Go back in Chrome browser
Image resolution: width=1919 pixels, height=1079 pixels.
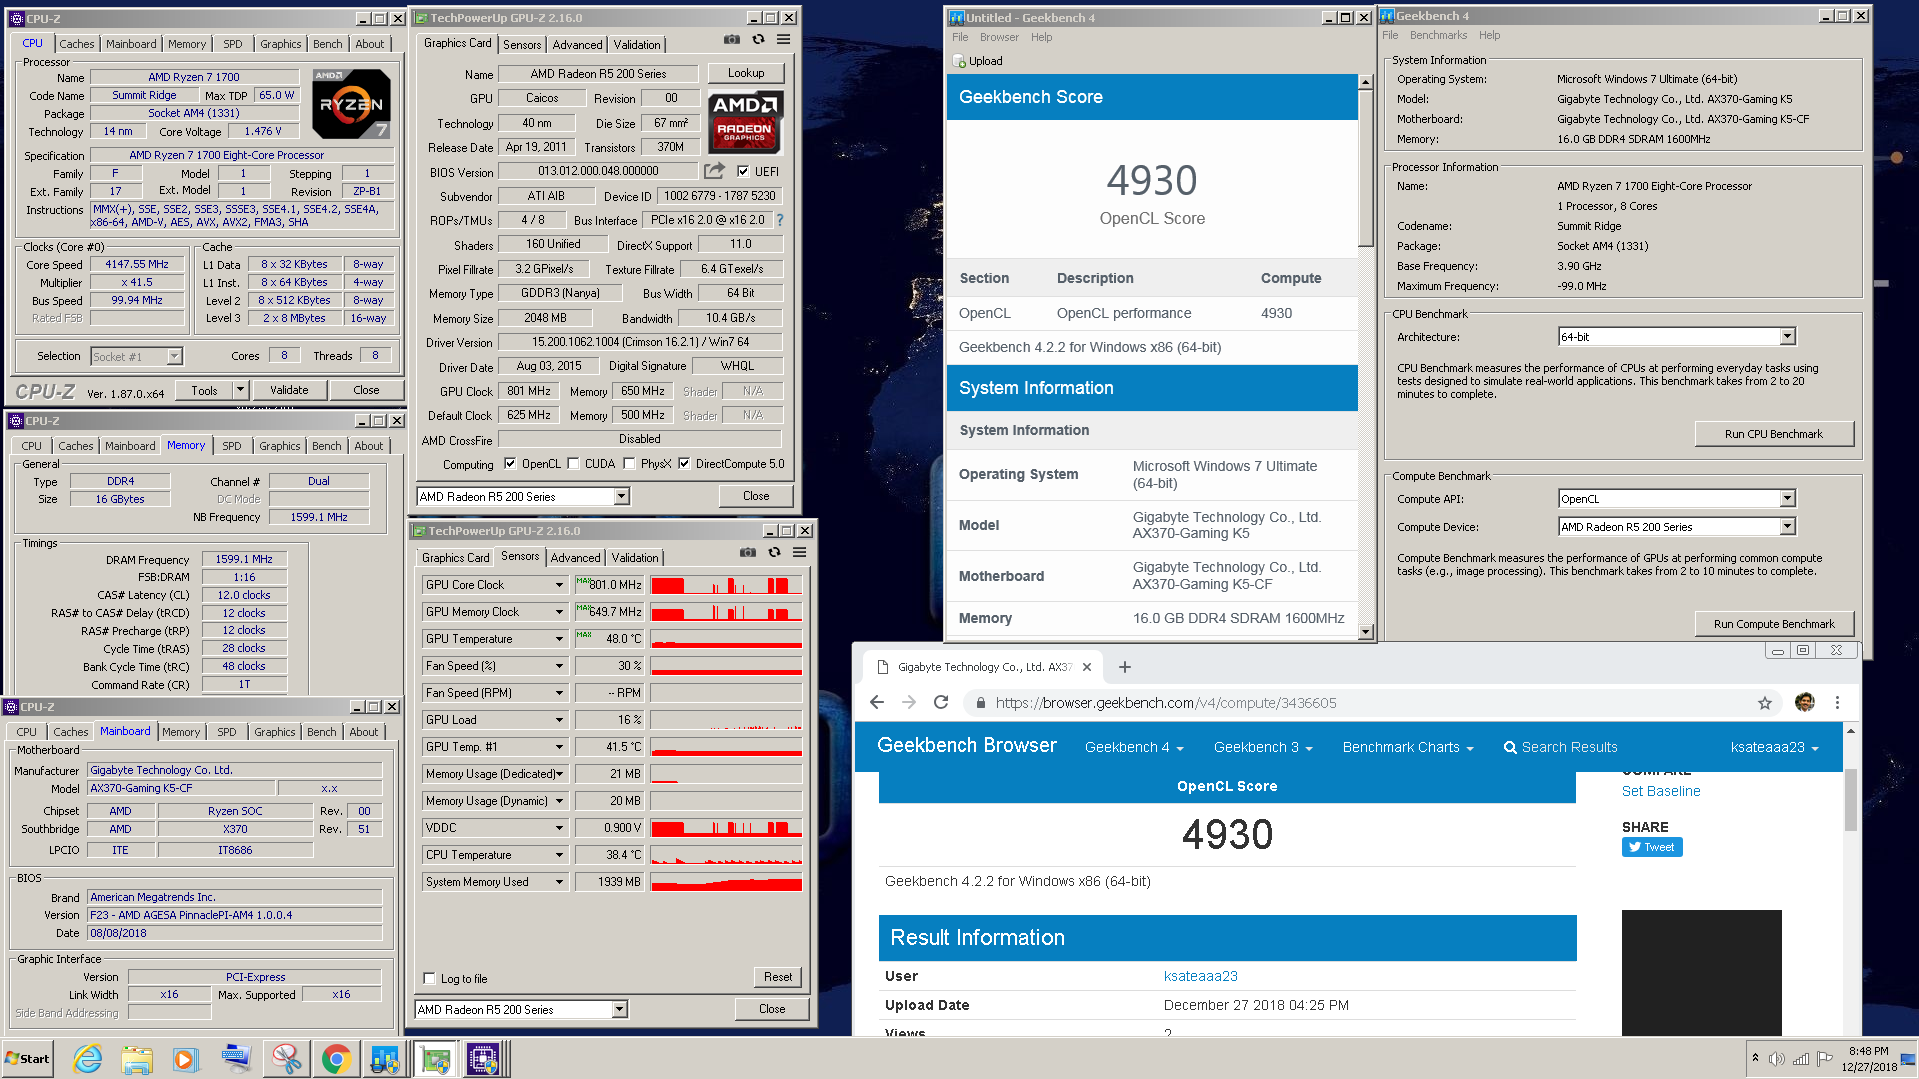pos(877,703)
